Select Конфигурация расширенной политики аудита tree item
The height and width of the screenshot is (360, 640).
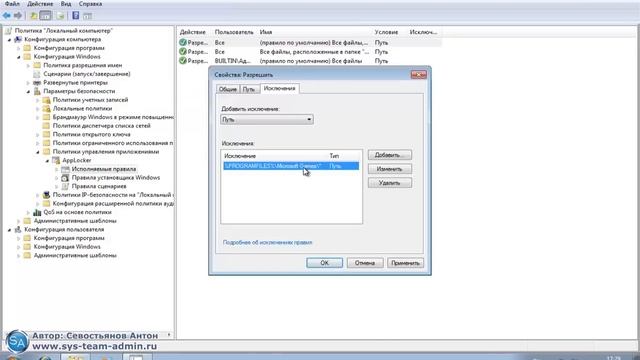(113, 204)
